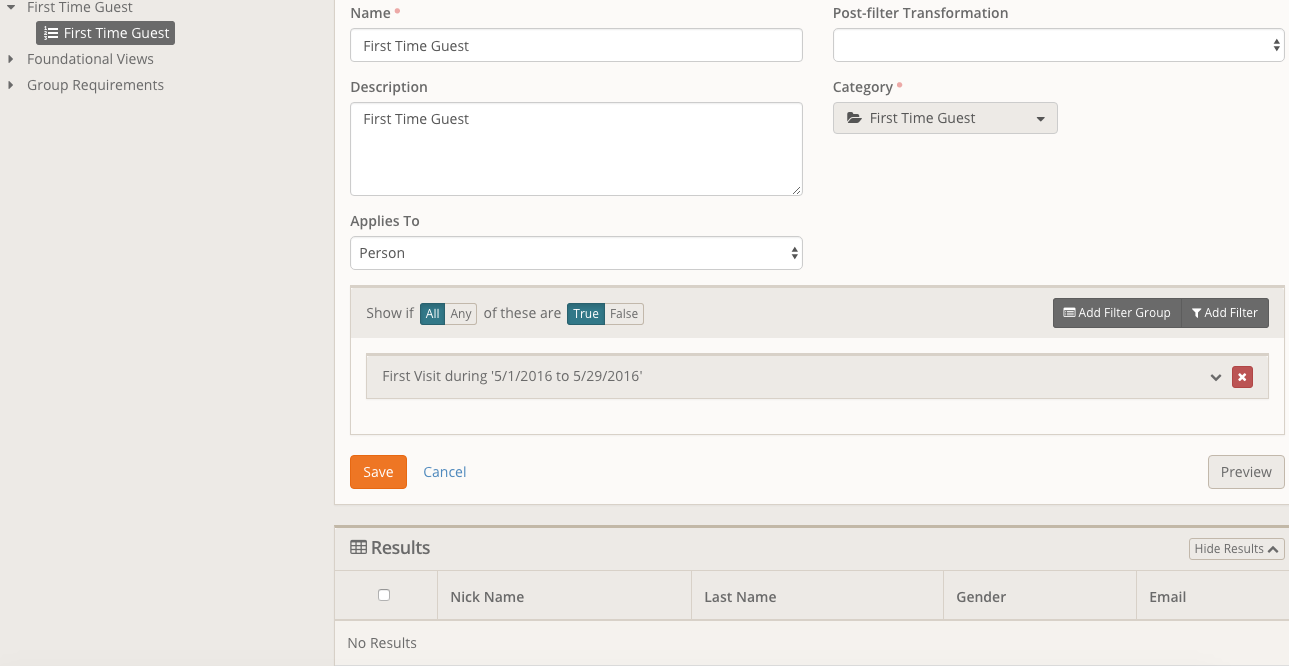Expand the Foundational Views tree node
Image resolution: width=1289 pixels, height=666 pixels.
click(x=11, y=59)
